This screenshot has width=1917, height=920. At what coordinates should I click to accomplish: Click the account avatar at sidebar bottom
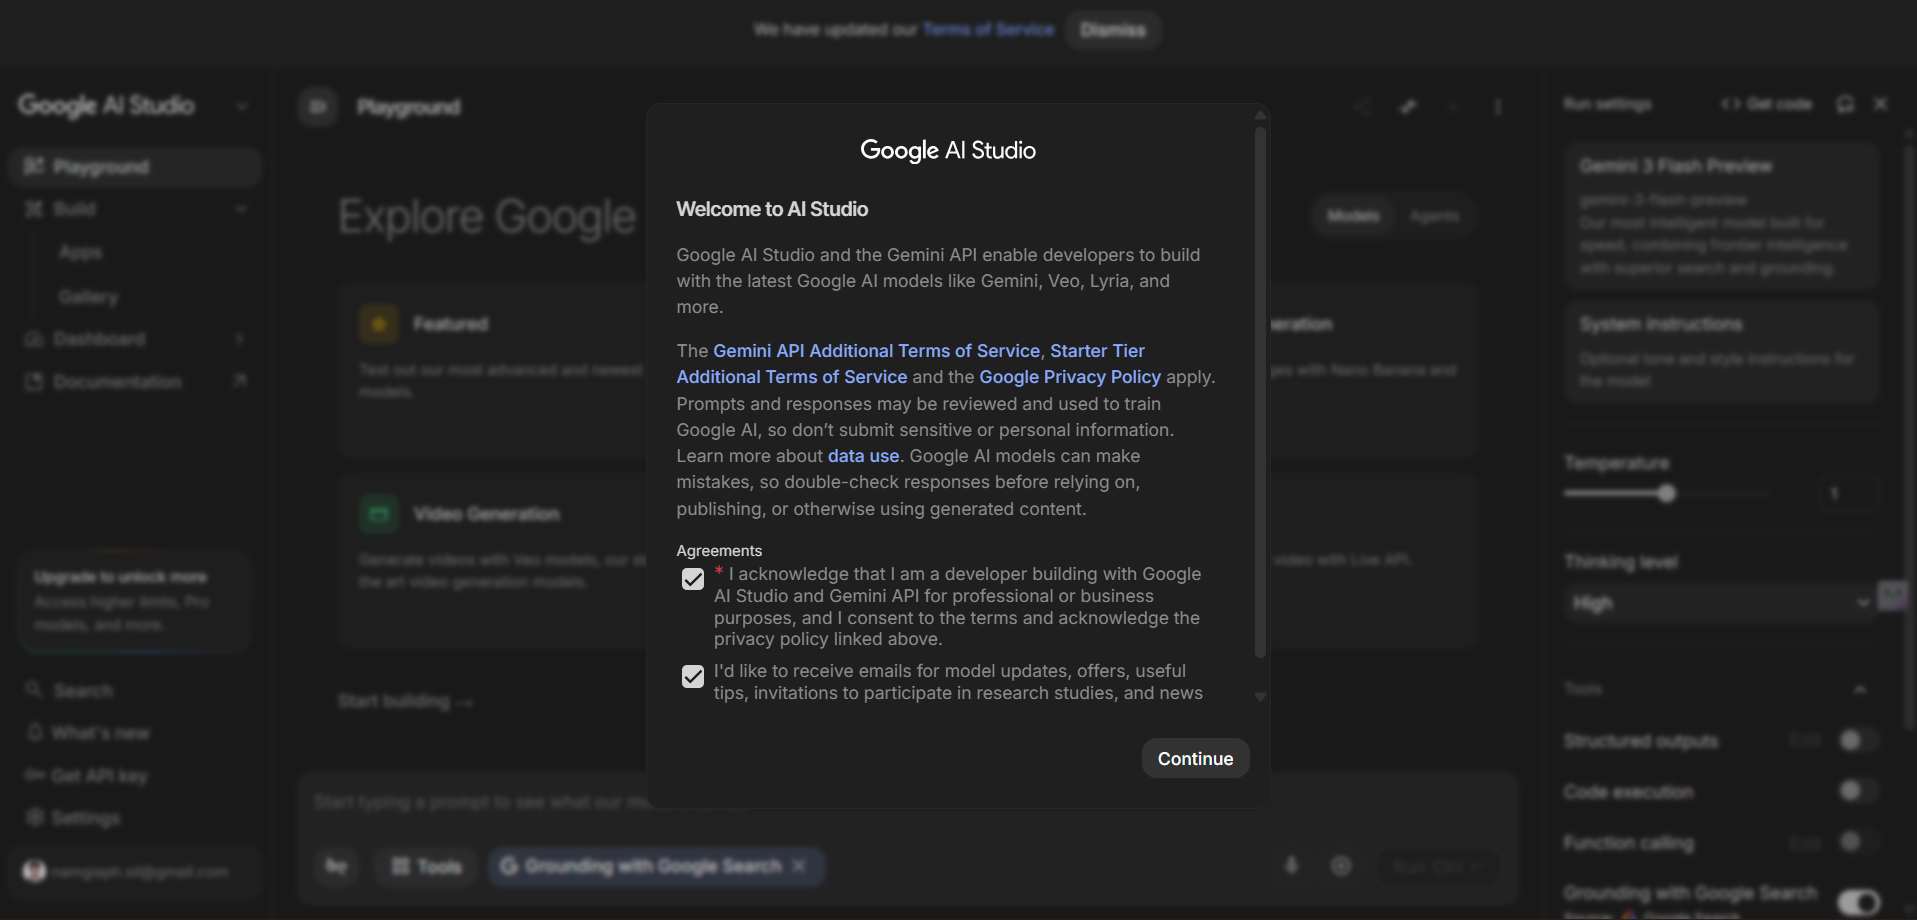[x=35, y=871]
